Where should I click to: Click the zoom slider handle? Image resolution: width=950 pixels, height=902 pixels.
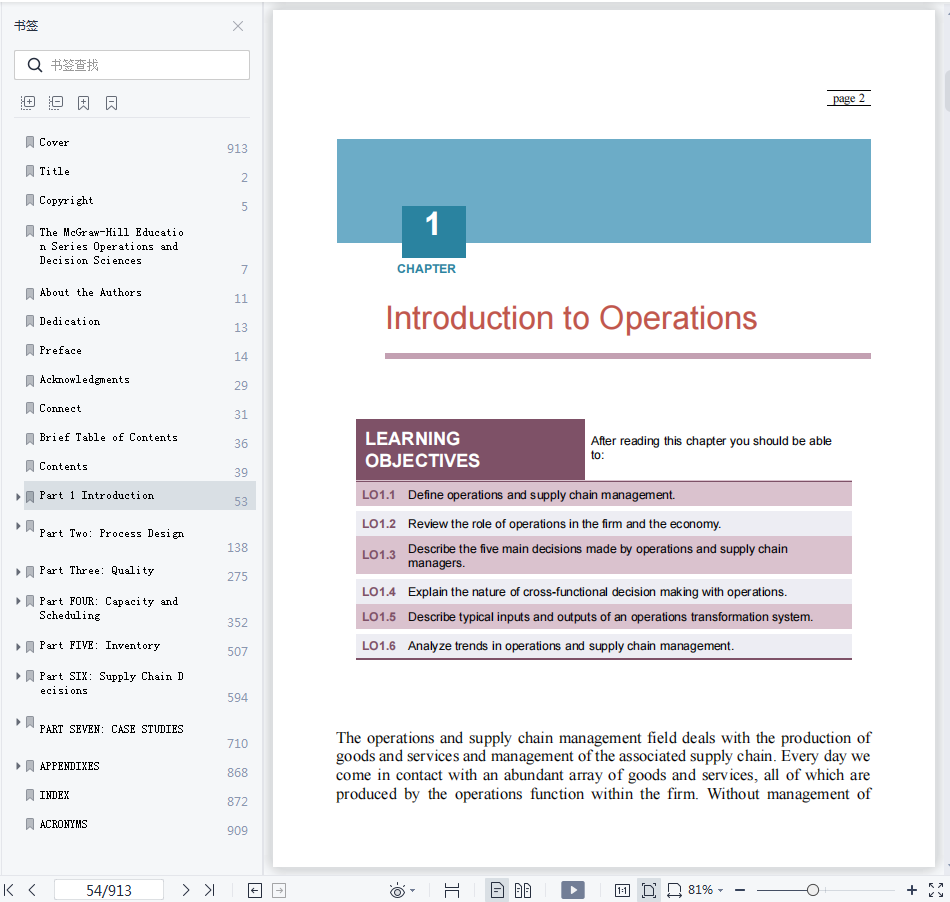click(x=813, y=890)
